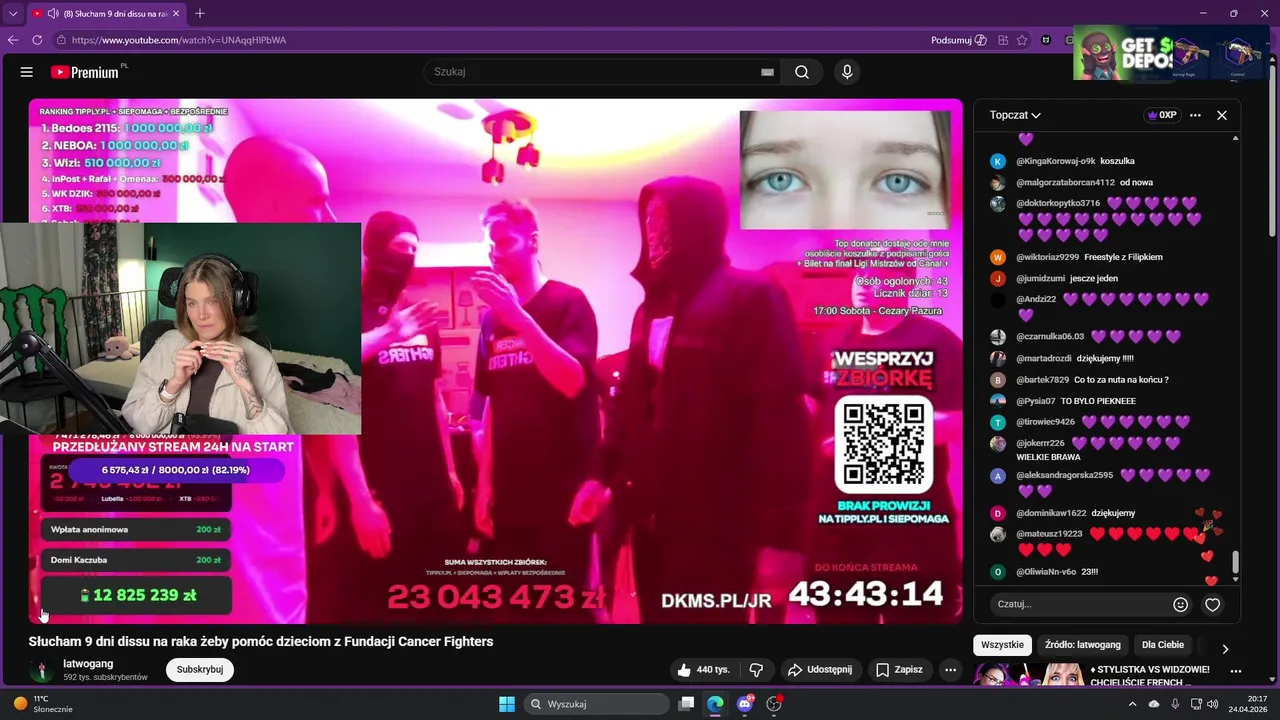Show more filter chips with right arrow

click(1225, 648)
